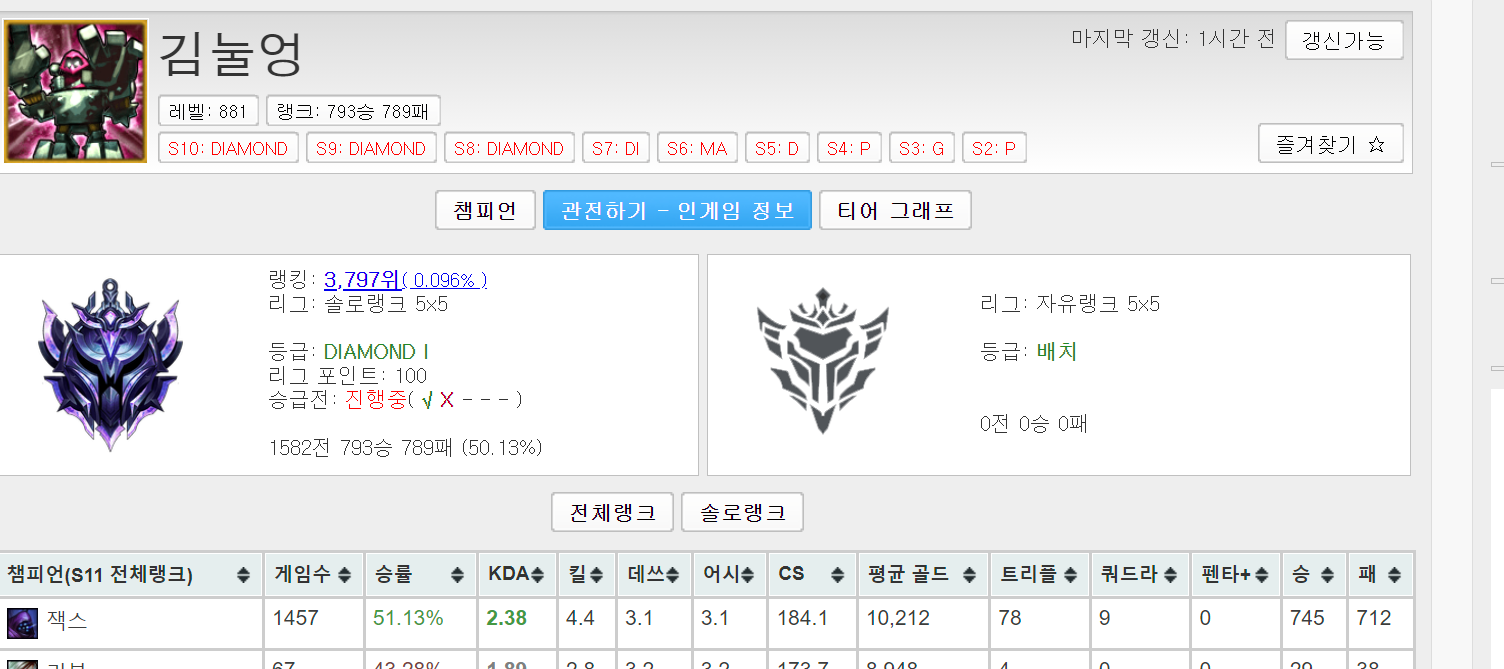Click the unranked flex queue emblem
The width and height of the screenshot is (1504, 669).
tap(822, 361)
